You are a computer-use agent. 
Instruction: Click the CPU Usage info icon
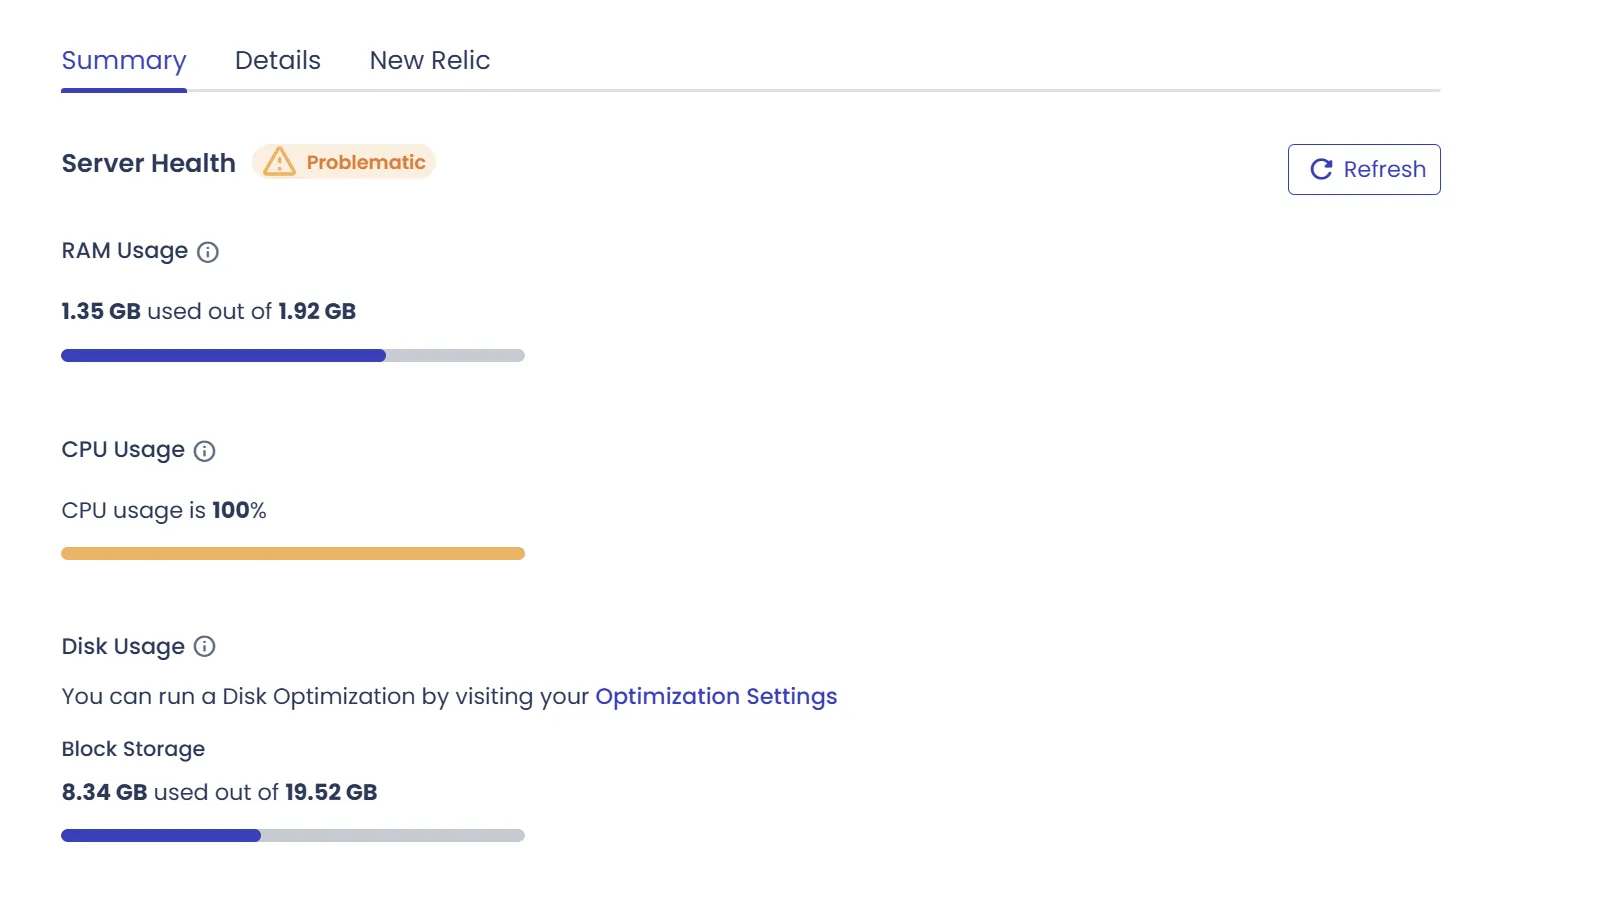(205, 451)
